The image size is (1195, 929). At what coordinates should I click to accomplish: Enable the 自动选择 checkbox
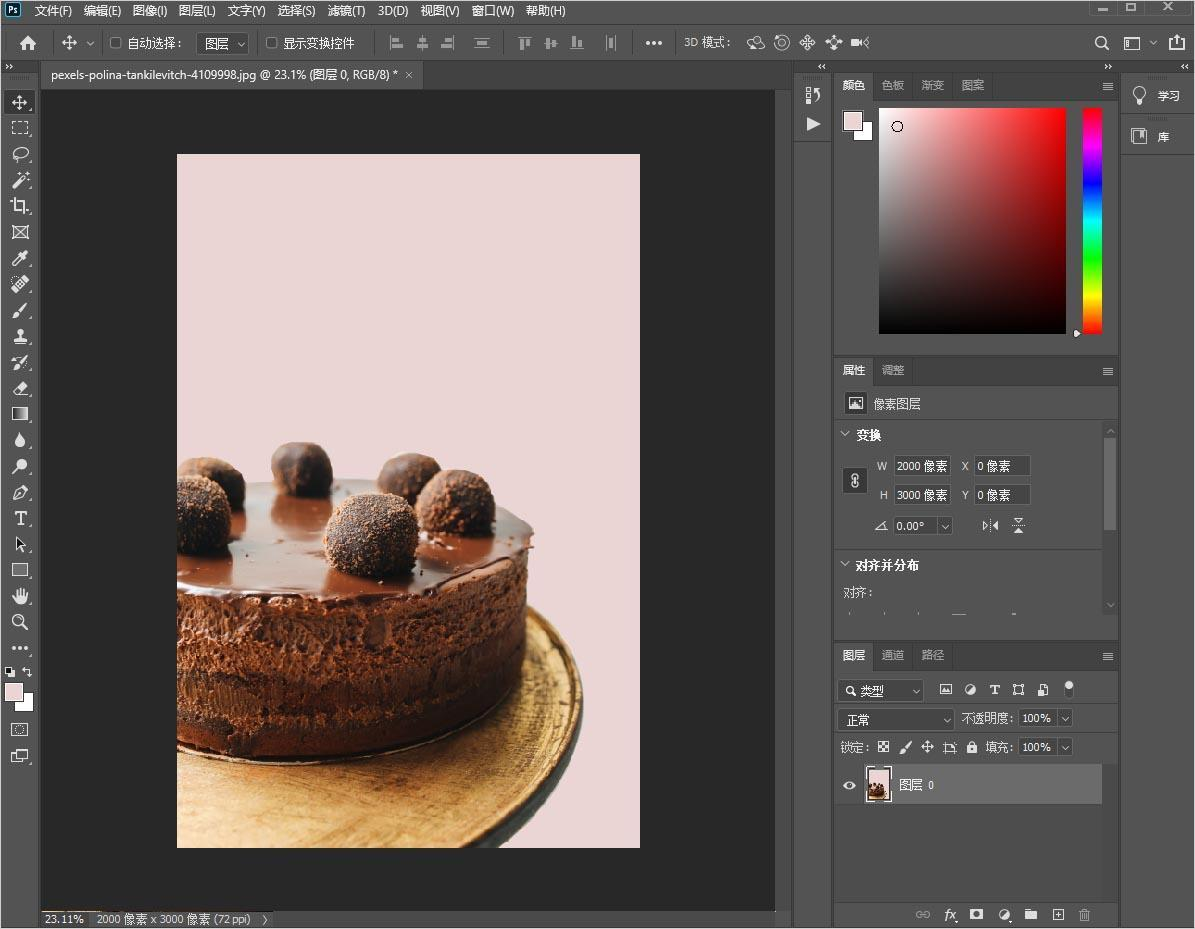[x=115, y=43]
